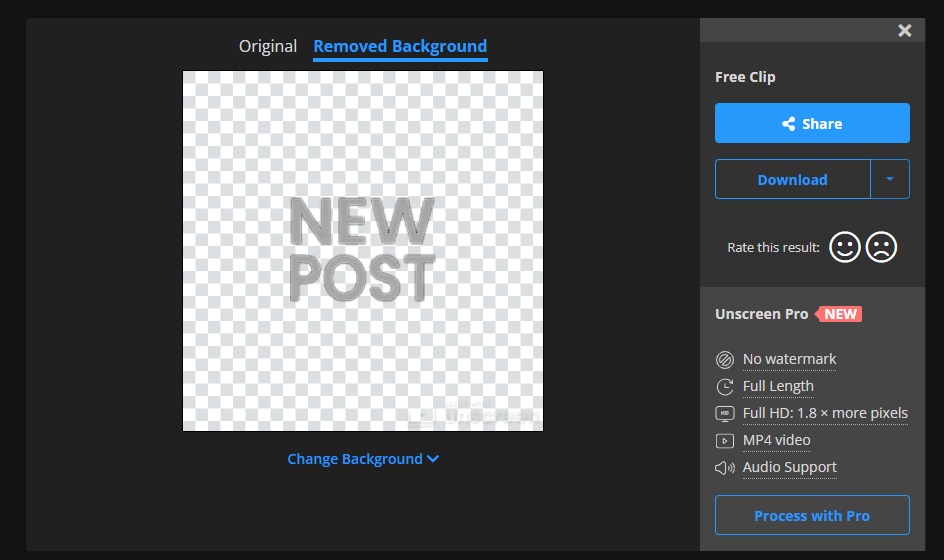Click the No watermark crossed-circle icon

[x=725, y=359]
